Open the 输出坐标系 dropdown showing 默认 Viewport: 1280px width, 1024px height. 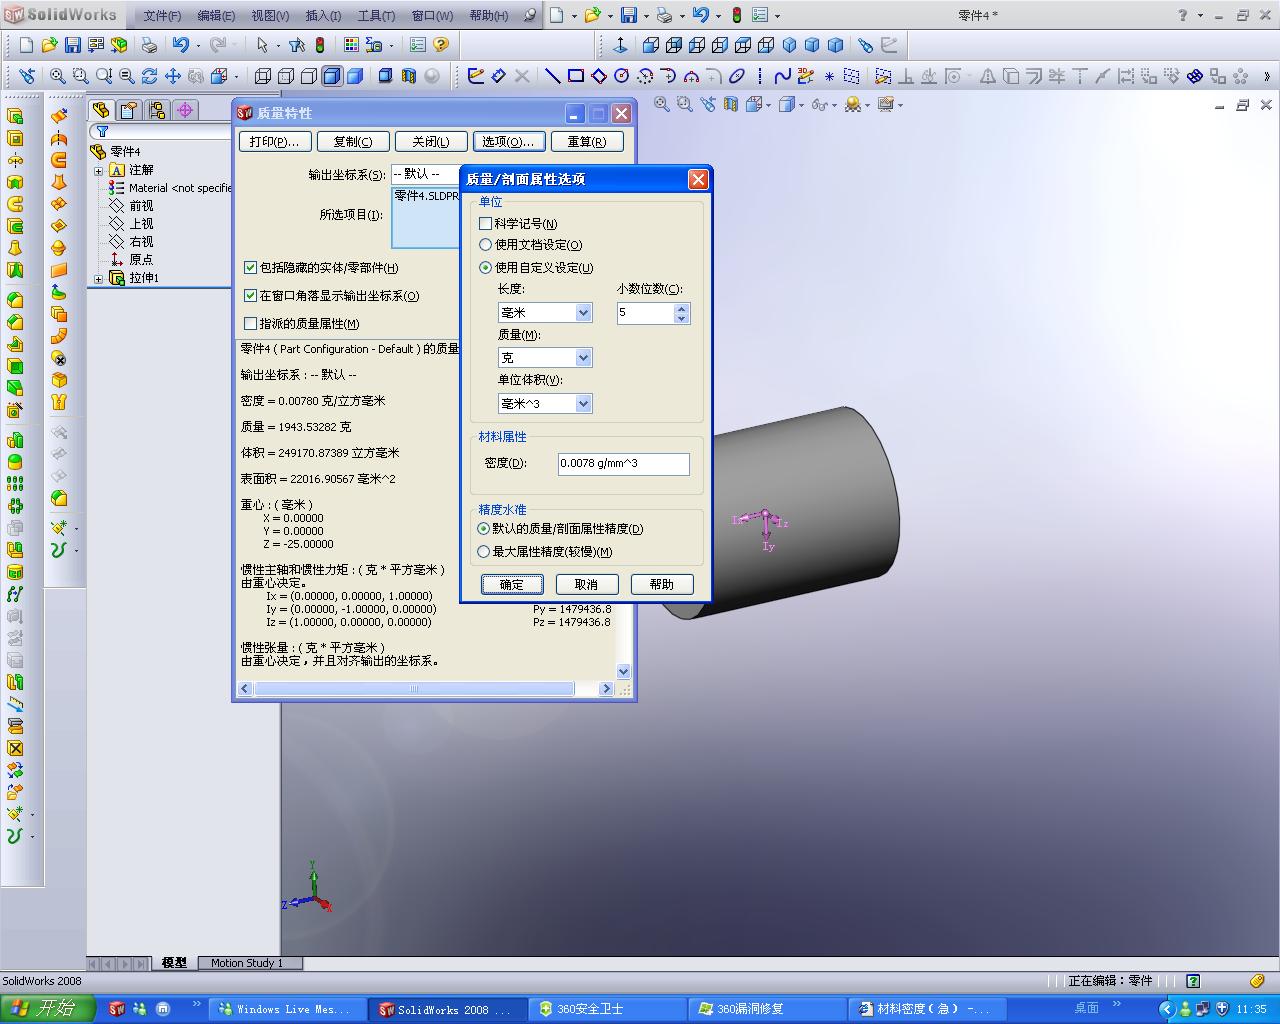pyautogui.click(x=426, y=174)
